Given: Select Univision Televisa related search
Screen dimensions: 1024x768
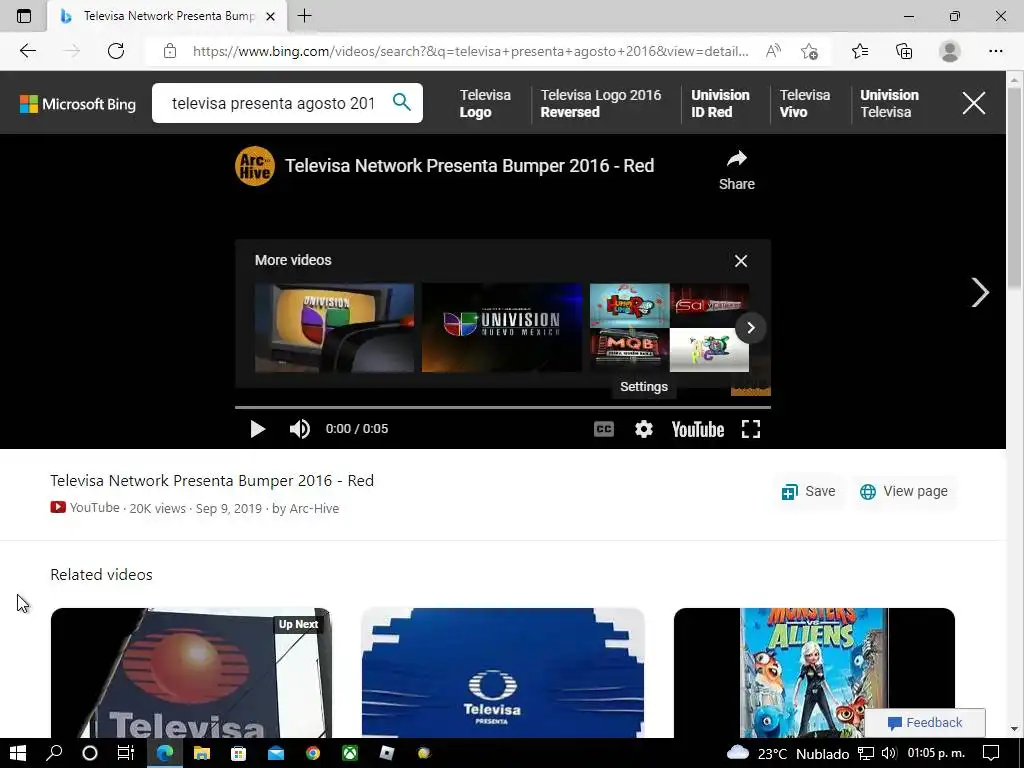Looking at the screenshot, I should tap(889, 103).
